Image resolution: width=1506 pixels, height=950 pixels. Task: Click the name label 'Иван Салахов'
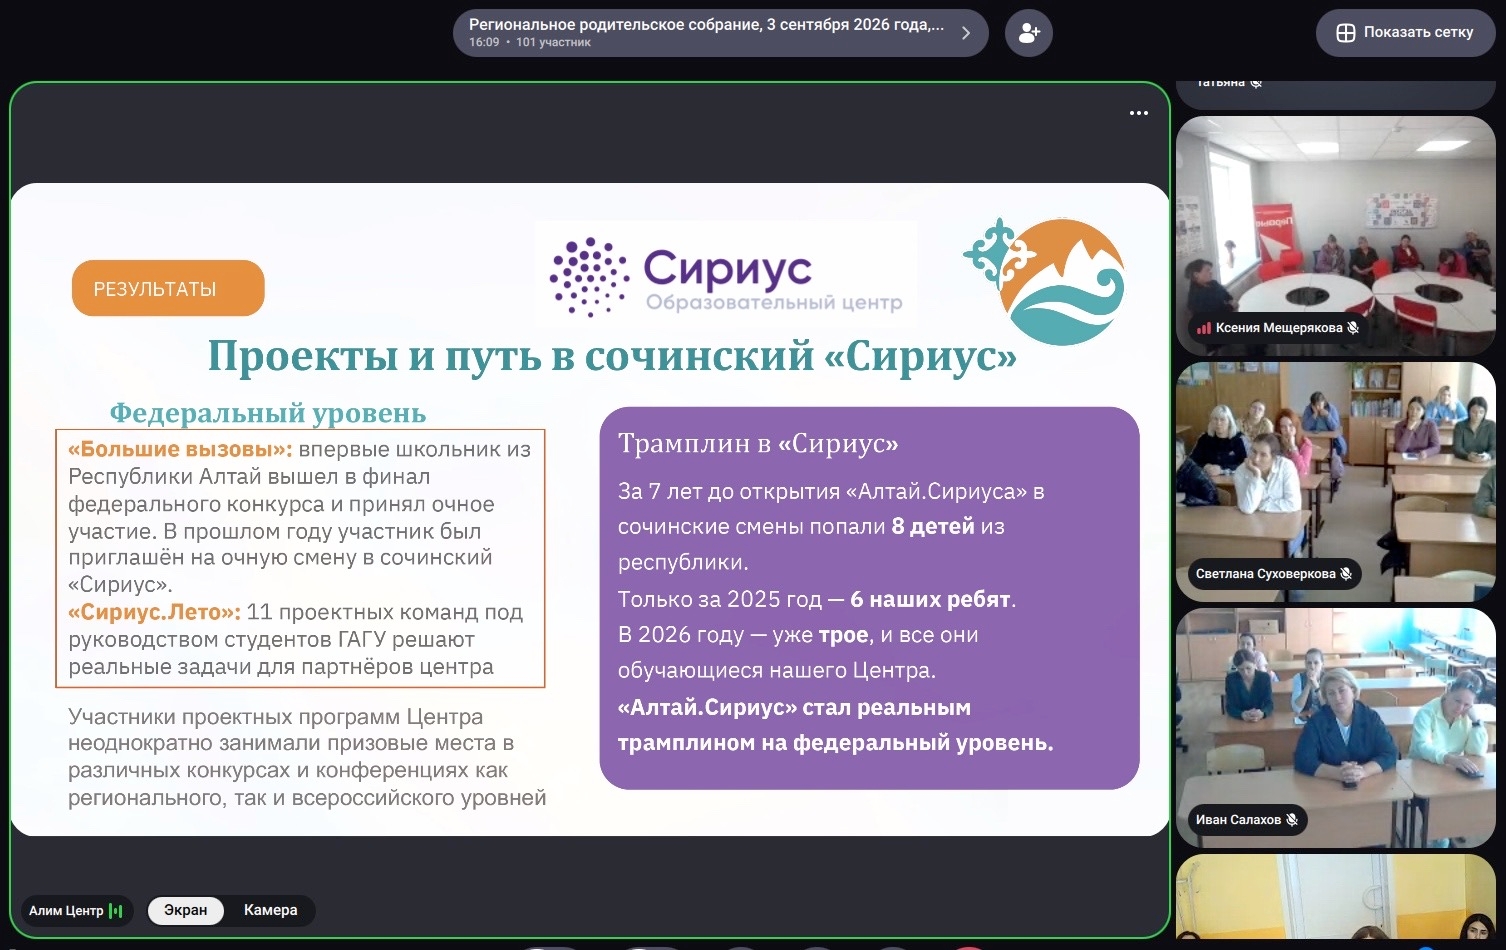tap(1238, 820)
